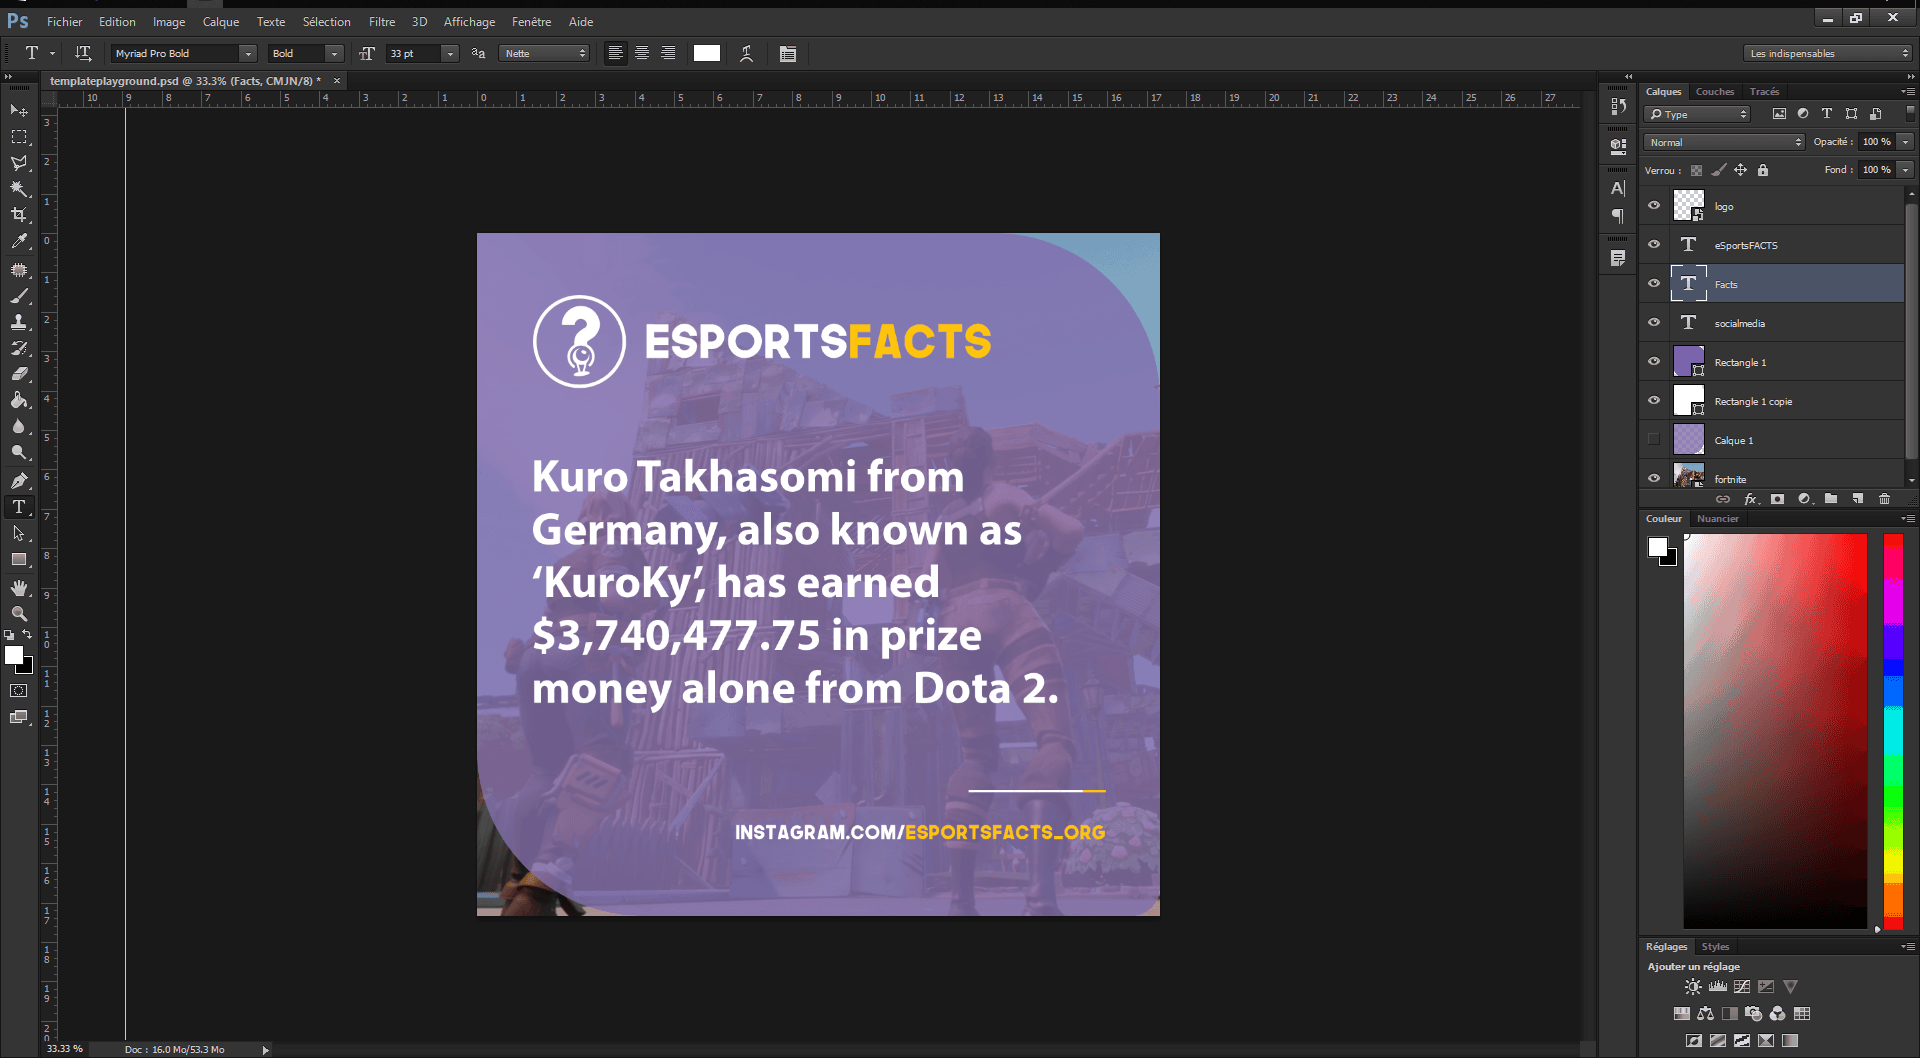Image resolution: width=1920 pixels, height=1058 pixels.
Task: Hide the fortnite layer
Action: pyautogui.click(x=1654, y=478)
